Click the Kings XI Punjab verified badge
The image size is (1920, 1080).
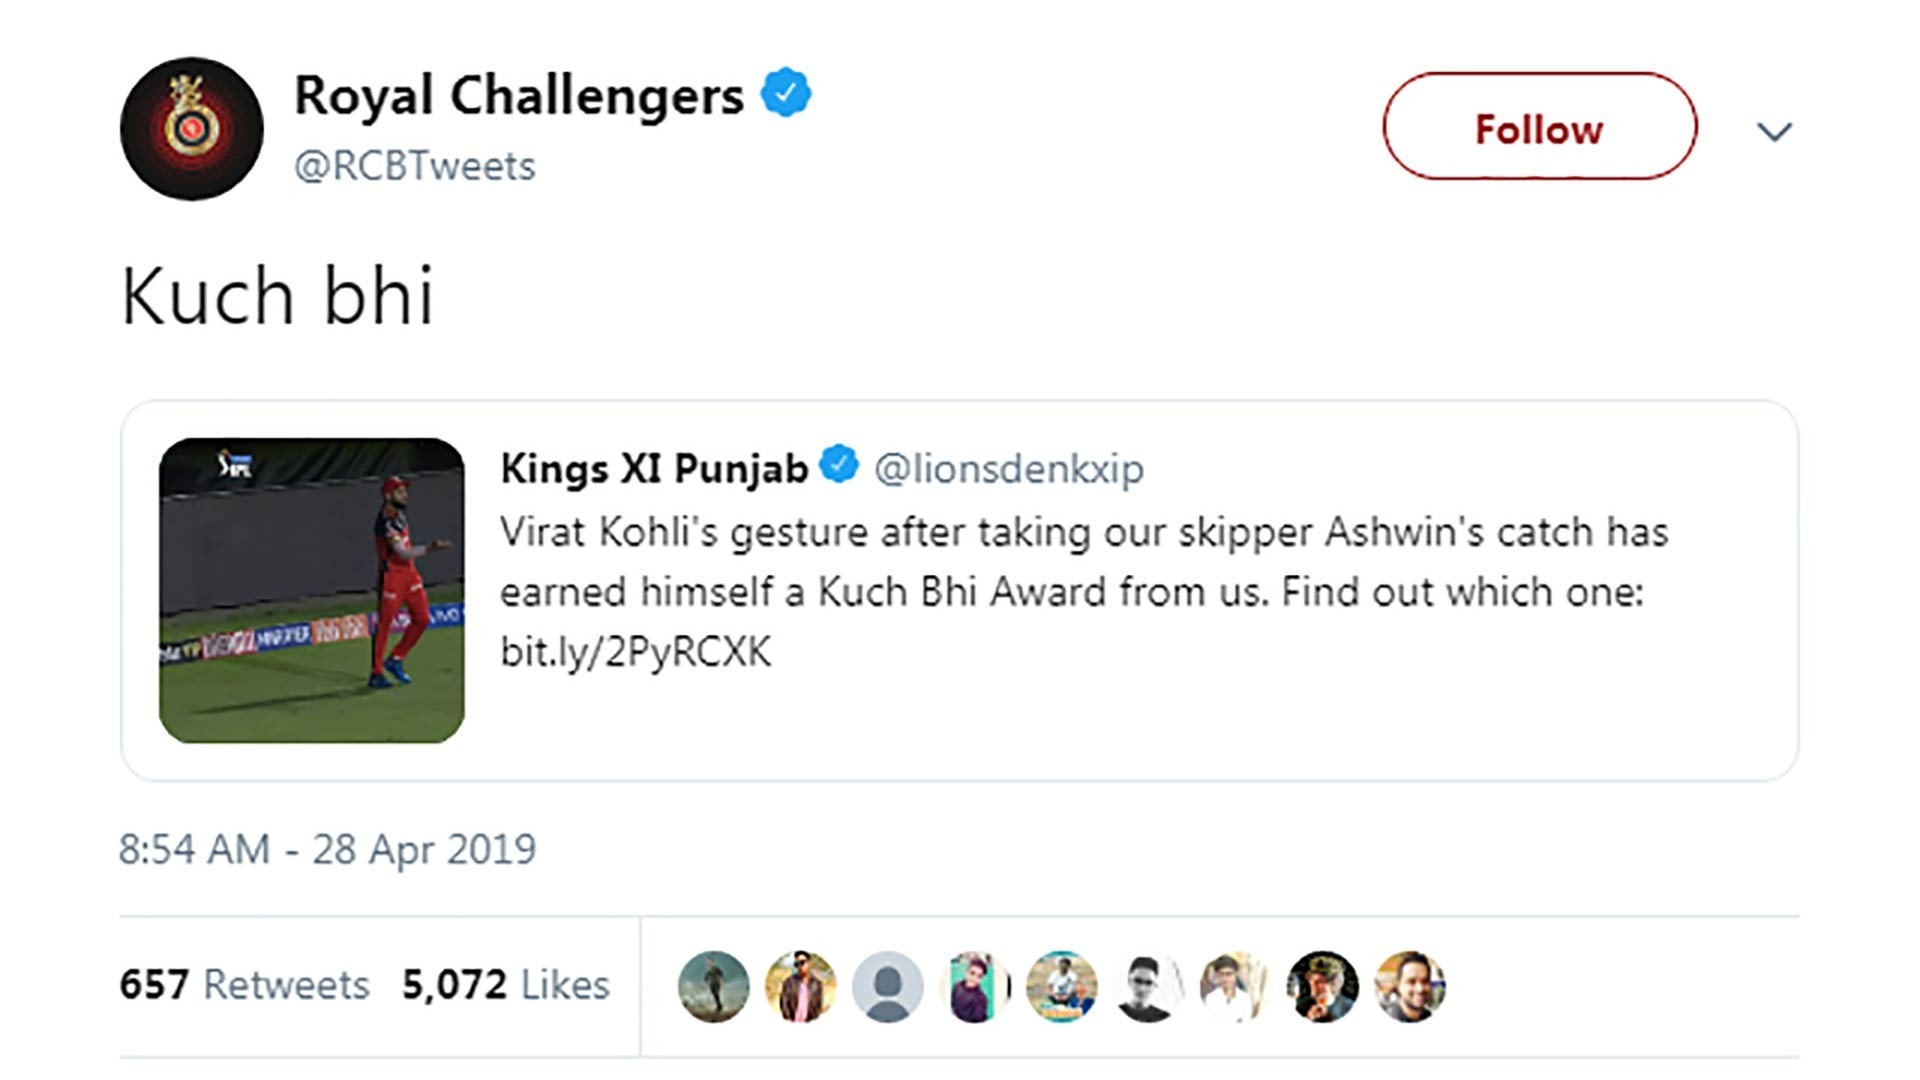(x=839, y=465)
